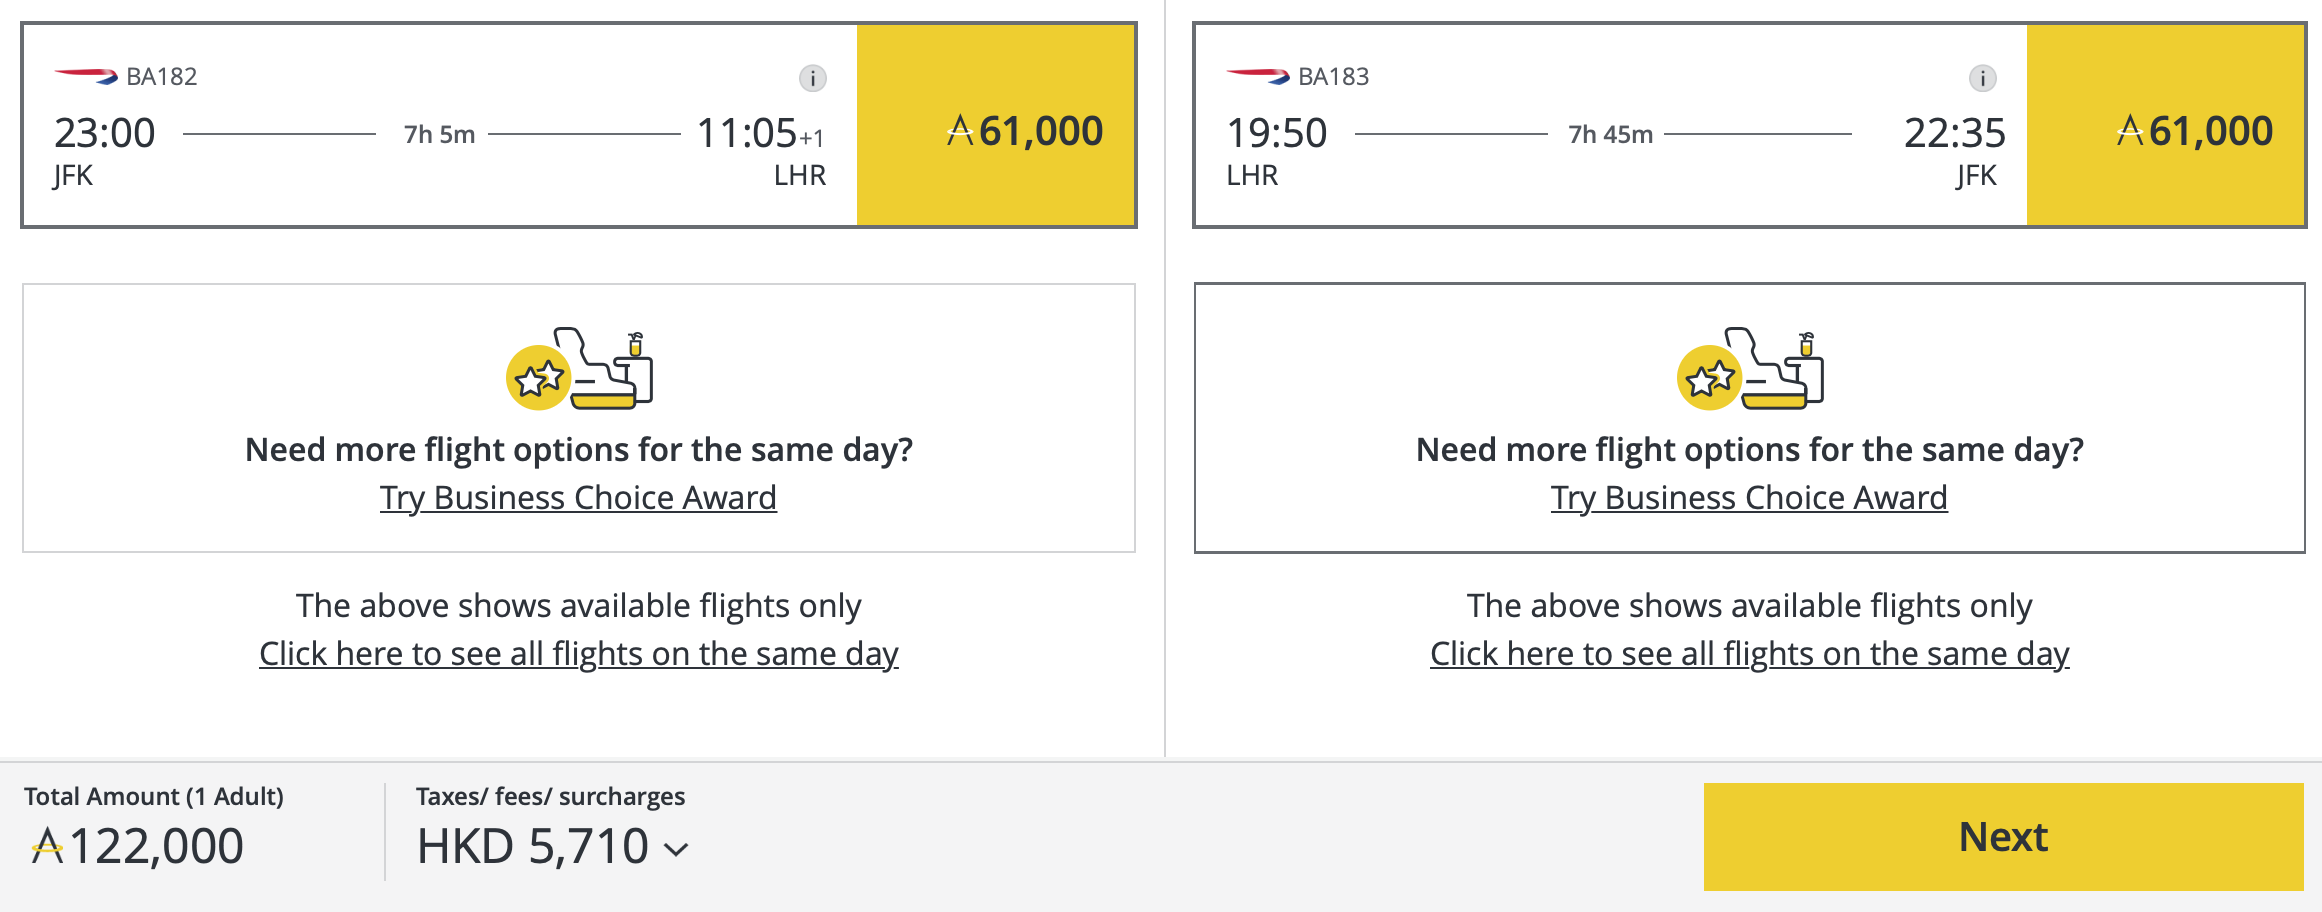Click Asia Miles icon beside 122,000 total
Image resolution: width=2322 pixels, height=912 pixels.
pos(47,847)
